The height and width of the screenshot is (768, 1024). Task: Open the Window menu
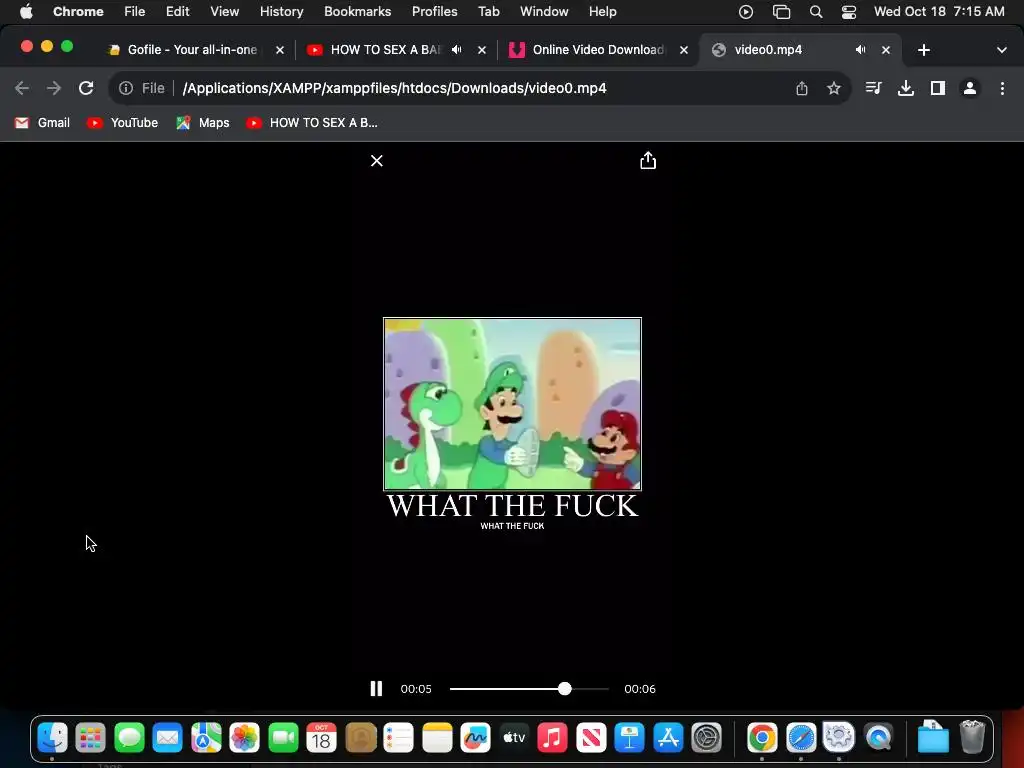544,12
